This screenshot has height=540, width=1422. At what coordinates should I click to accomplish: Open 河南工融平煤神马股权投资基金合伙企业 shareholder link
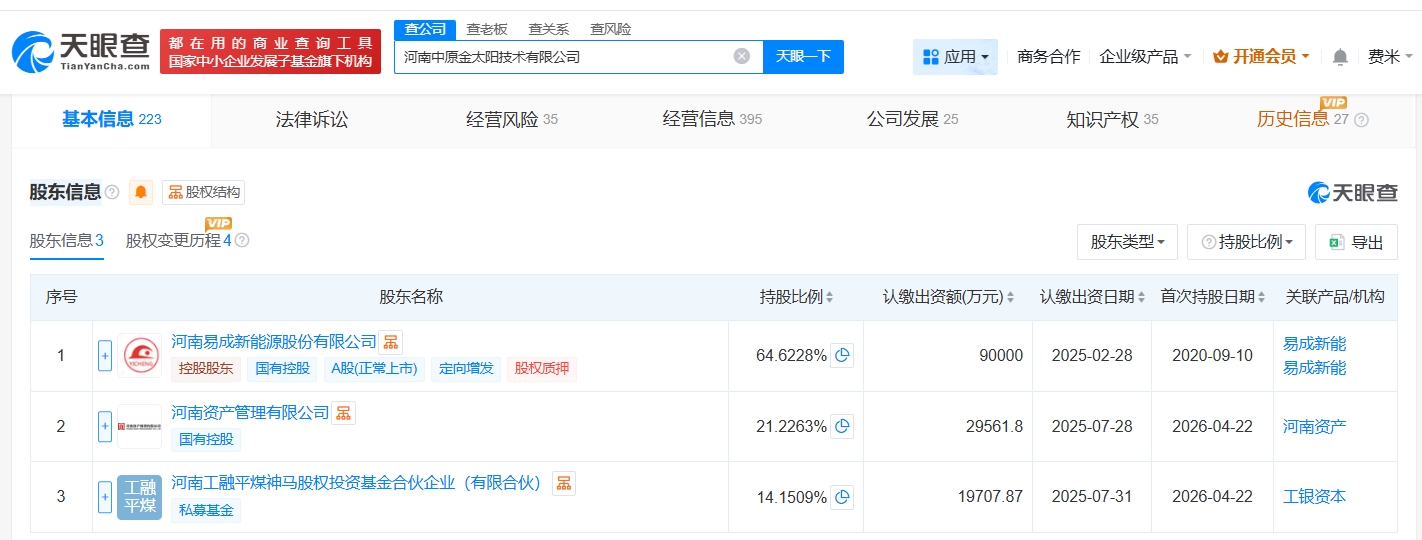click(x=356, y=483)
